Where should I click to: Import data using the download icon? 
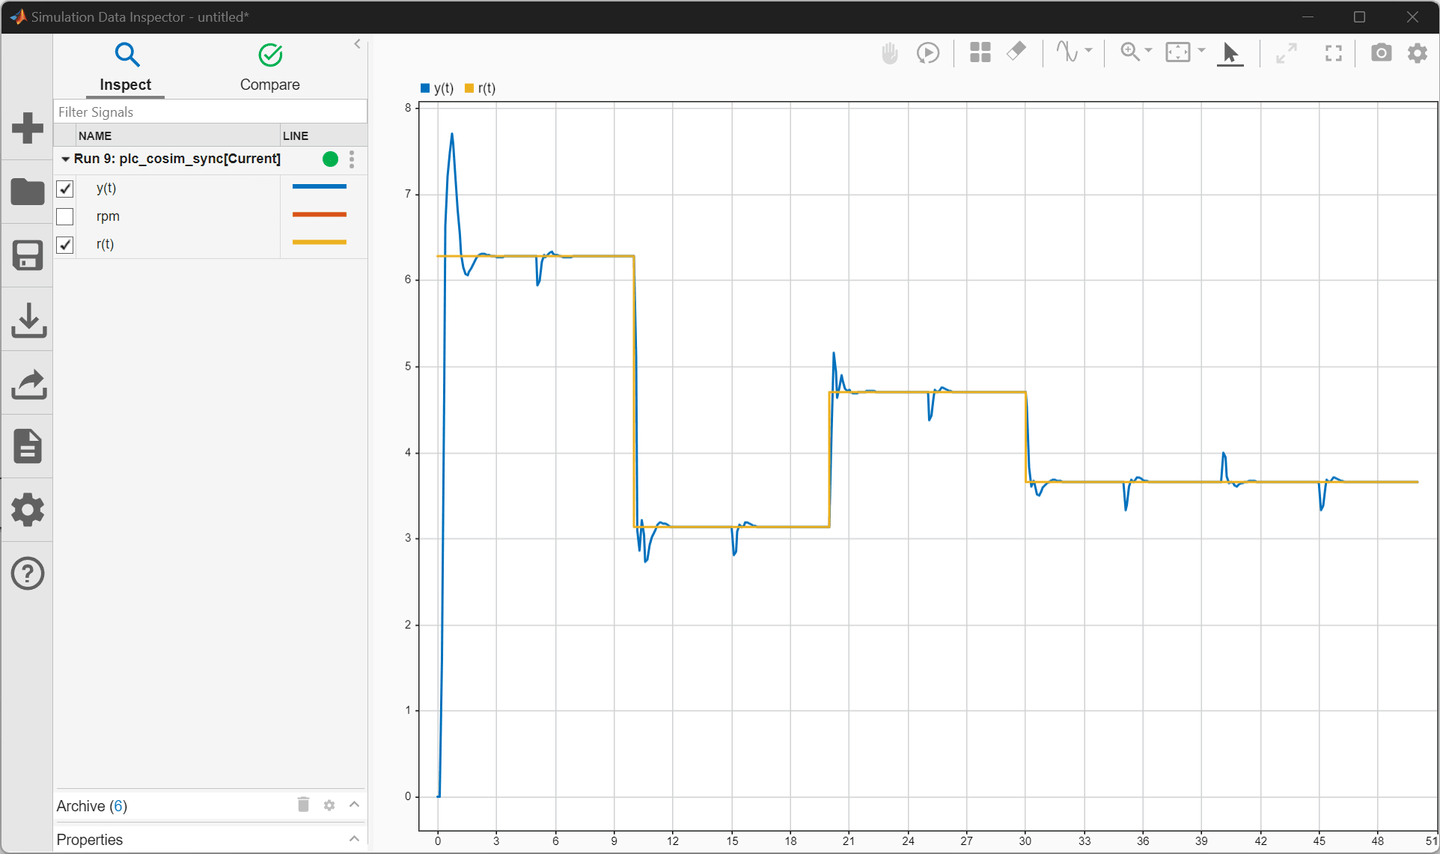(27, 319)
